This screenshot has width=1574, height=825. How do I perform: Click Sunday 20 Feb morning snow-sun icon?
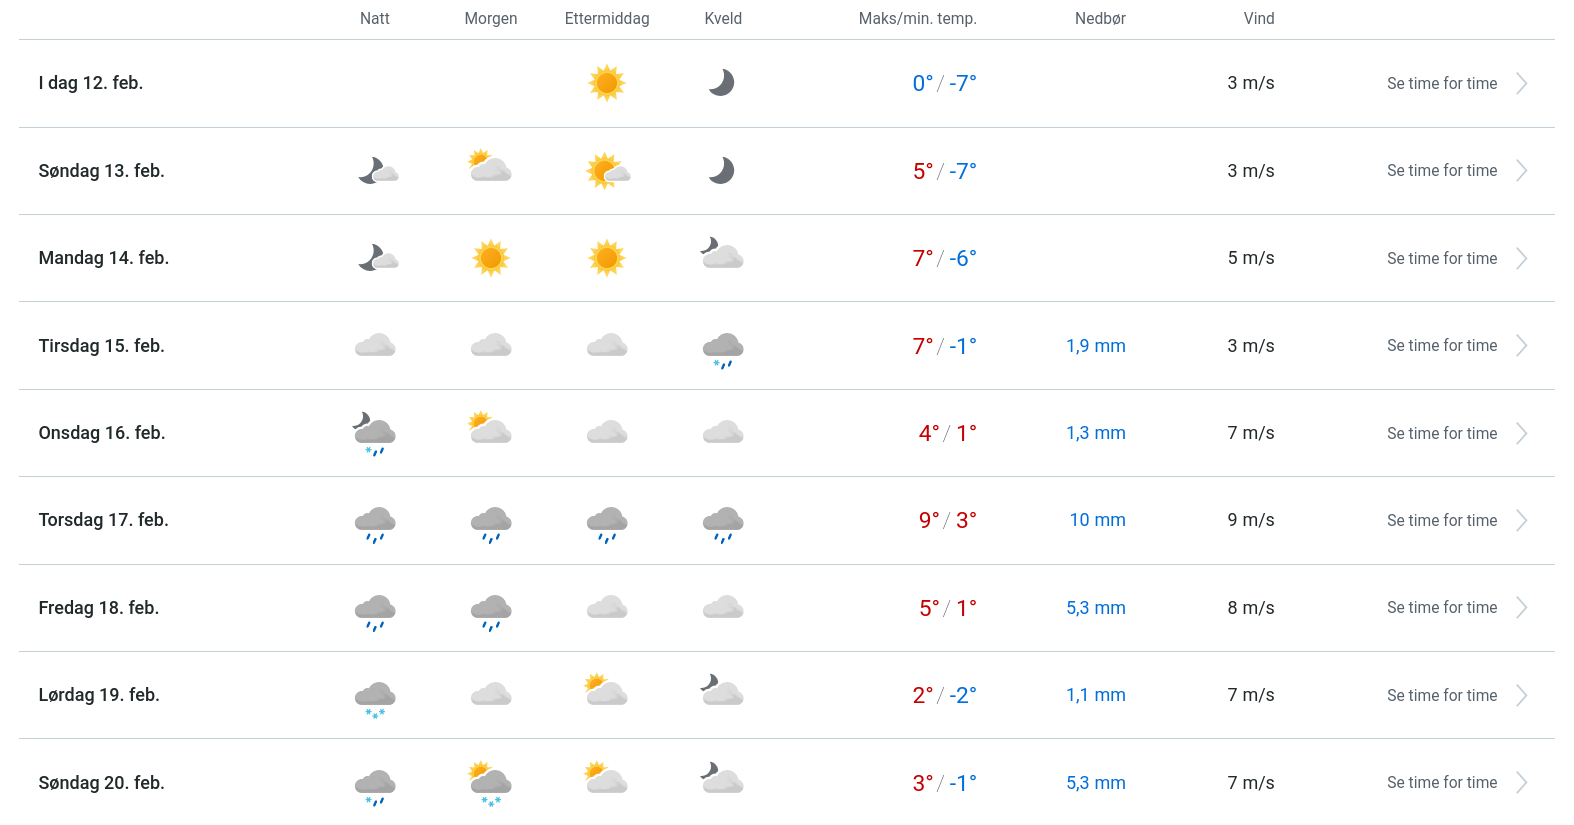pos(490,783)
